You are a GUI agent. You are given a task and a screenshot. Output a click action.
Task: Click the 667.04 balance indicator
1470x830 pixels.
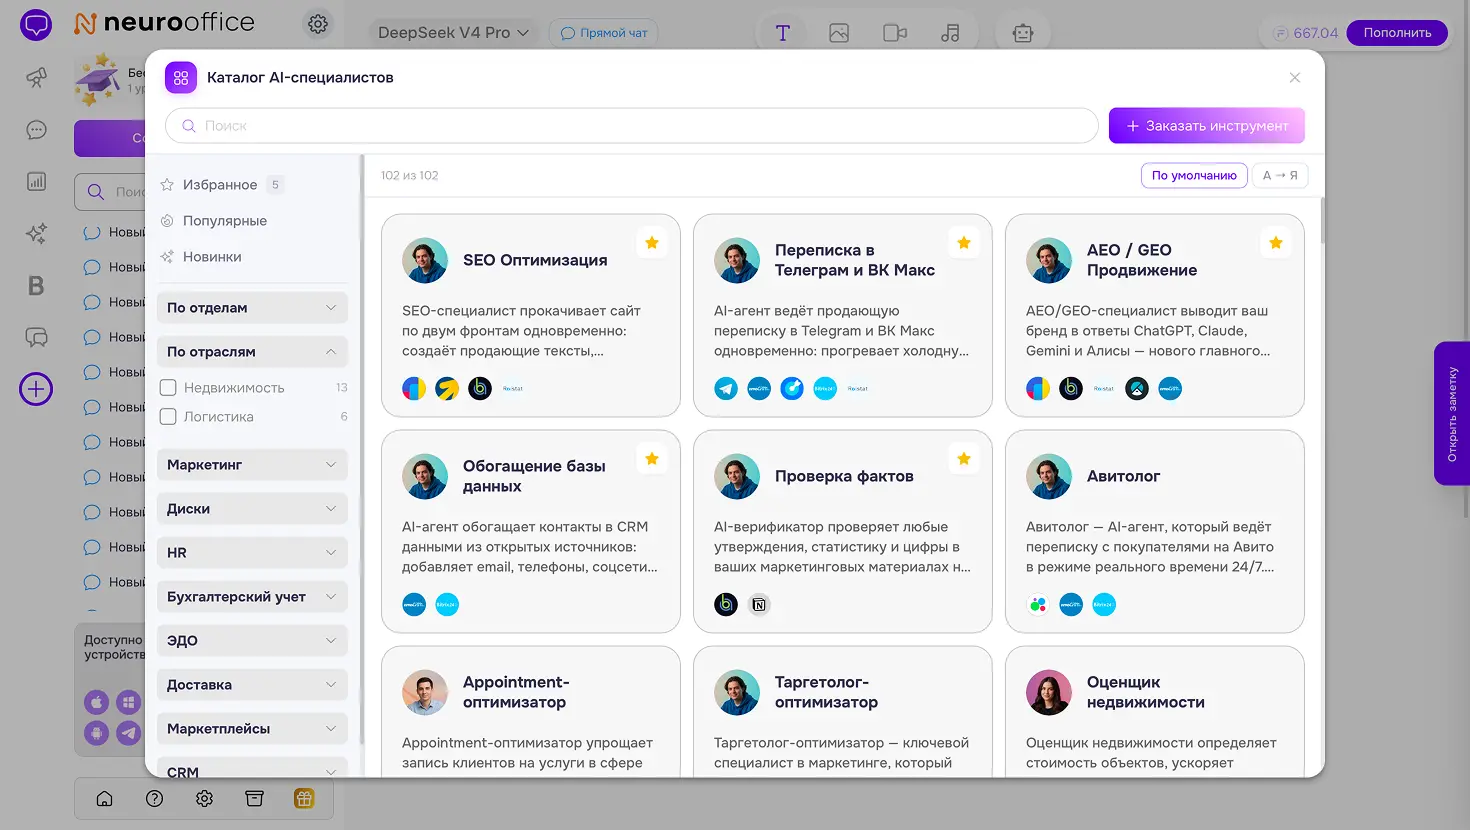tap(1305, 33)
